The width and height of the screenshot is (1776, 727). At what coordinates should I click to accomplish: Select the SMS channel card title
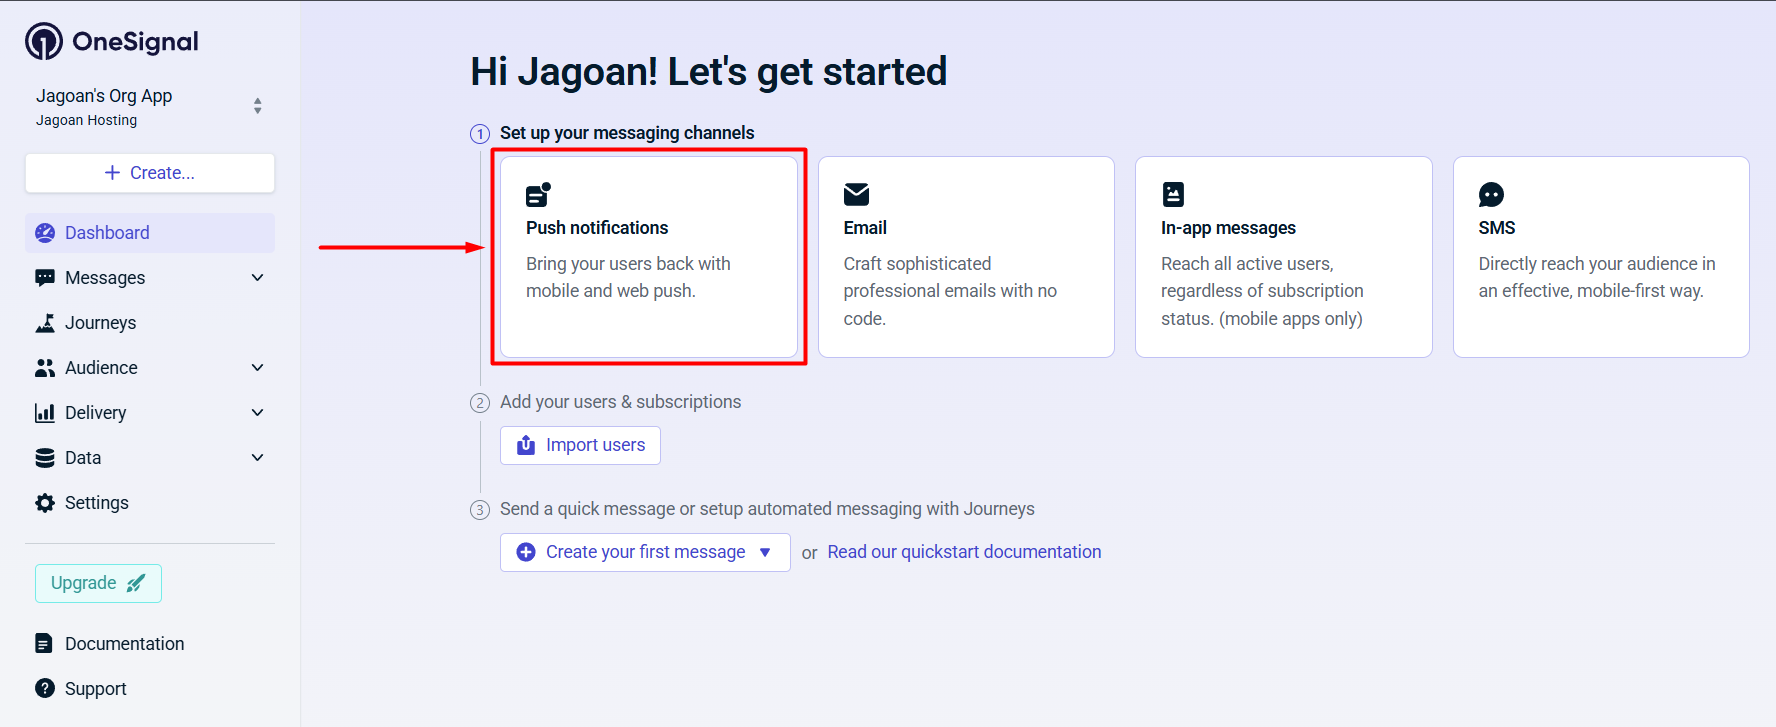tap(1497, 228)
